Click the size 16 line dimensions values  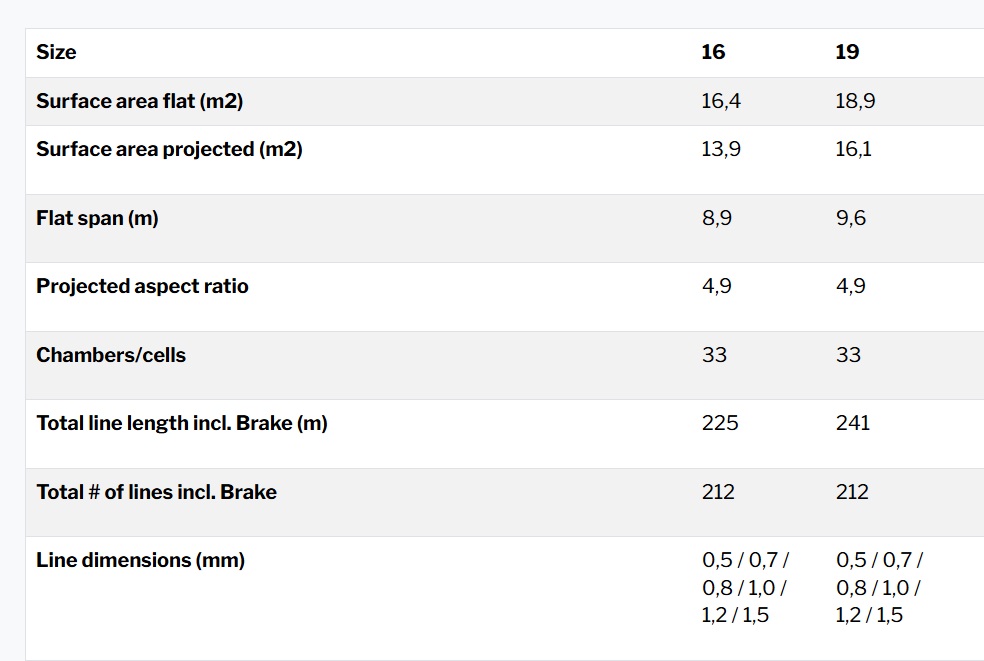coord(745,587)
